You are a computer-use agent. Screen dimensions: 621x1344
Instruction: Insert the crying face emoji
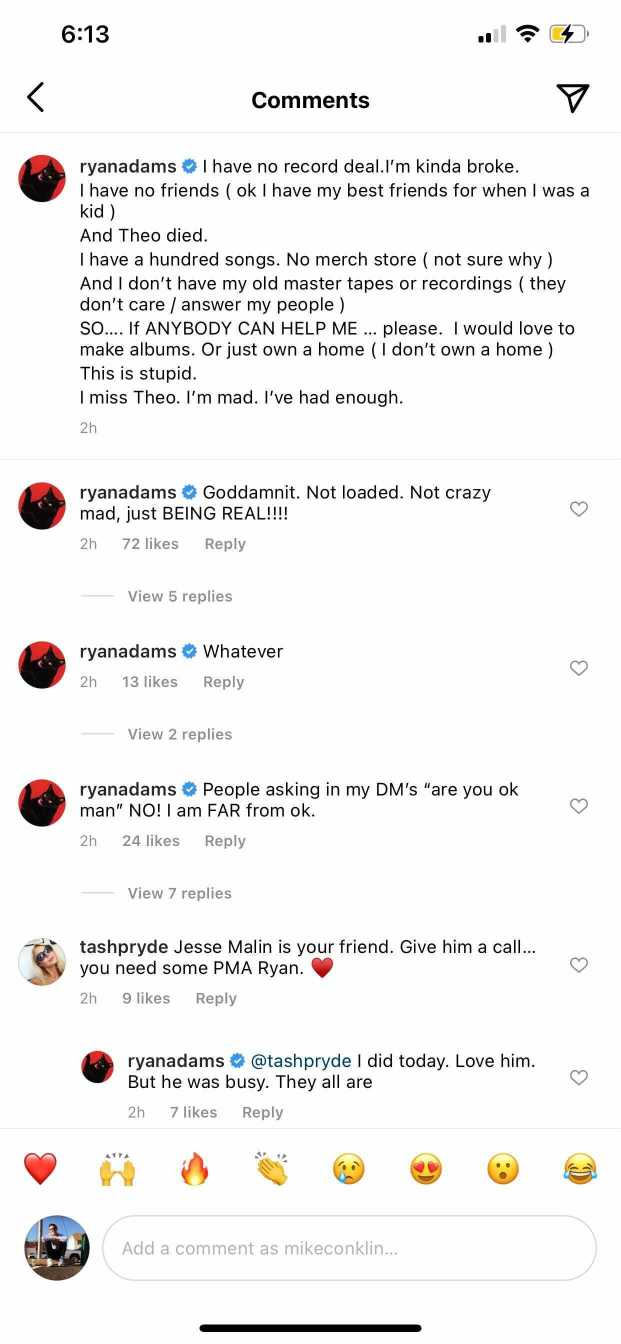click(348, 1168)
